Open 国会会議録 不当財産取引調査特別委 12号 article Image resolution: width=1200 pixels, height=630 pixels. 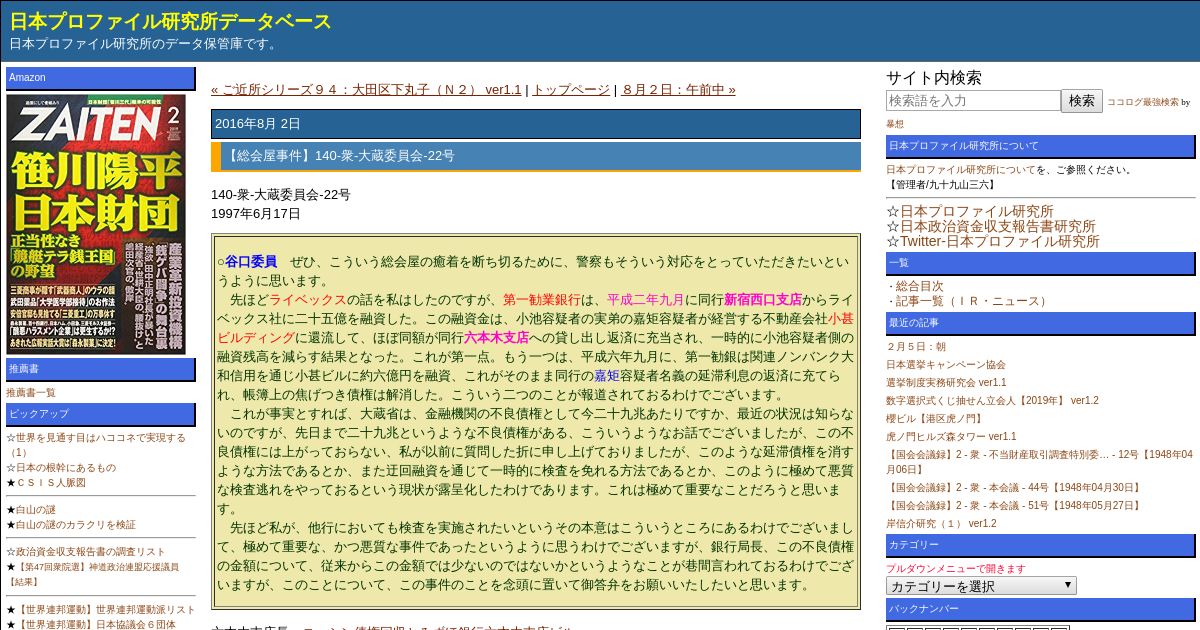[1037, 461]
